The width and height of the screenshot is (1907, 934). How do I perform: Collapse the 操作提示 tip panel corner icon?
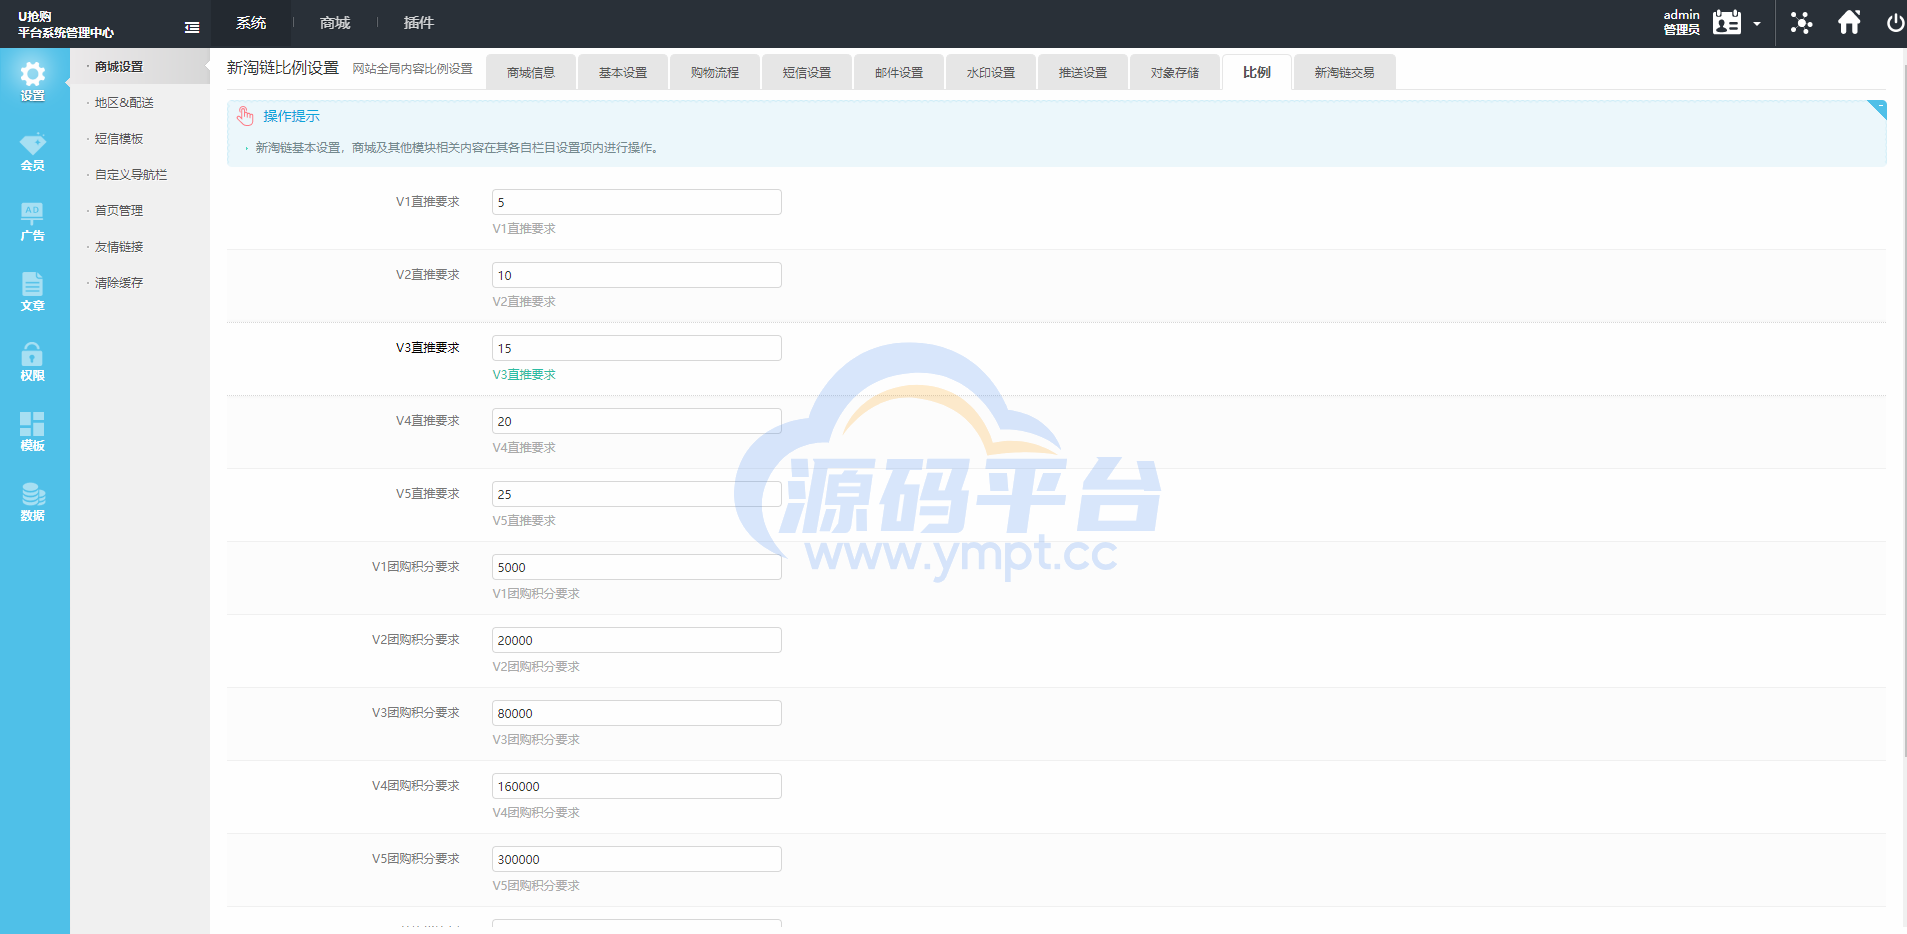click(1877, 110)
